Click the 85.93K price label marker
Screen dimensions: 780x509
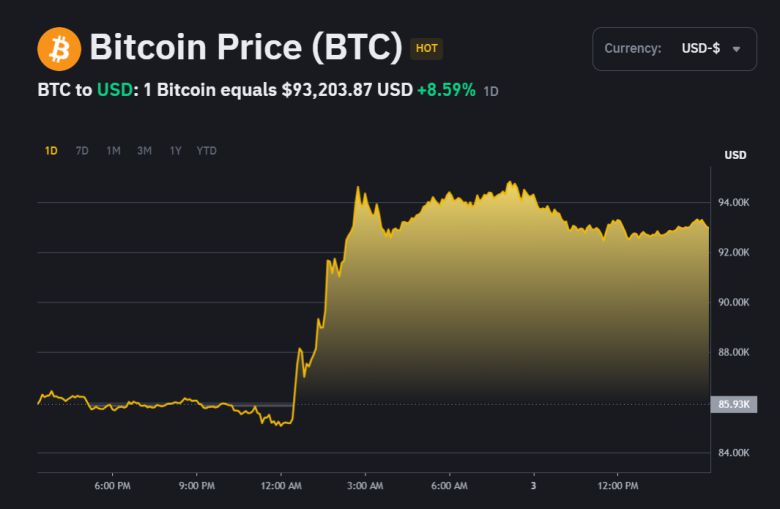[x=734, y=404]
